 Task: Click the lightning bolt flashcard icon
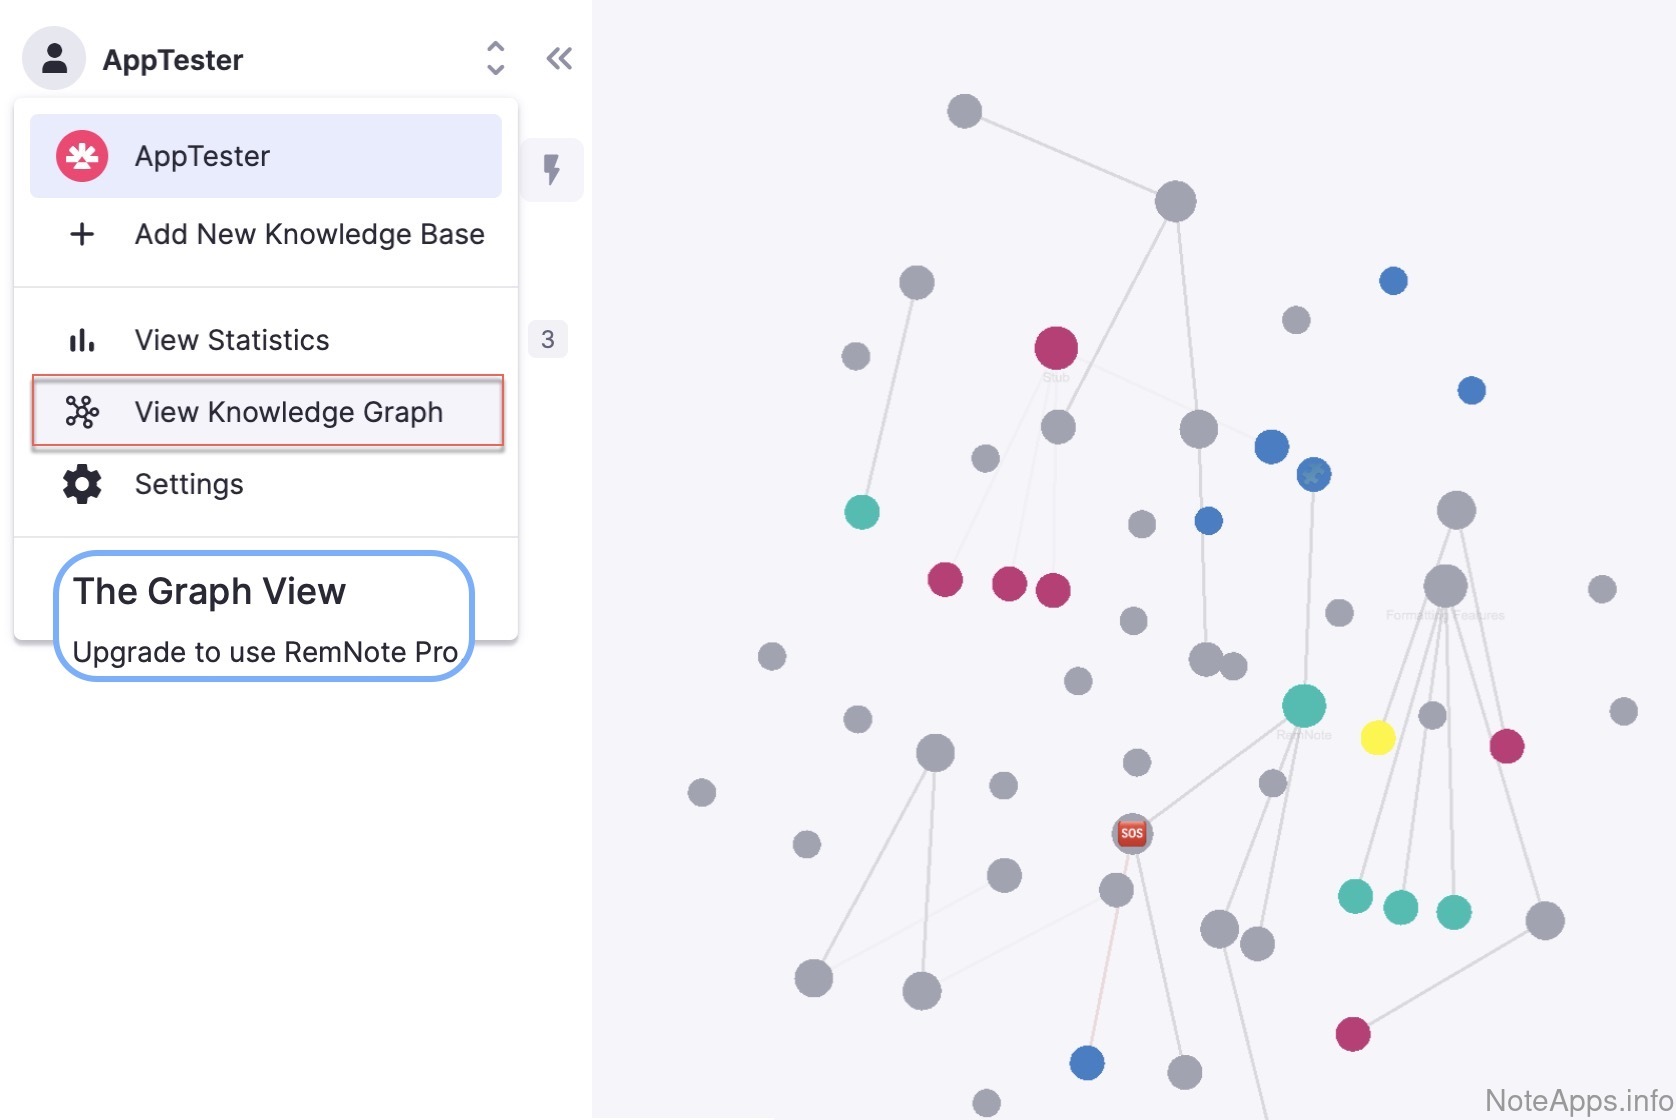551,169
